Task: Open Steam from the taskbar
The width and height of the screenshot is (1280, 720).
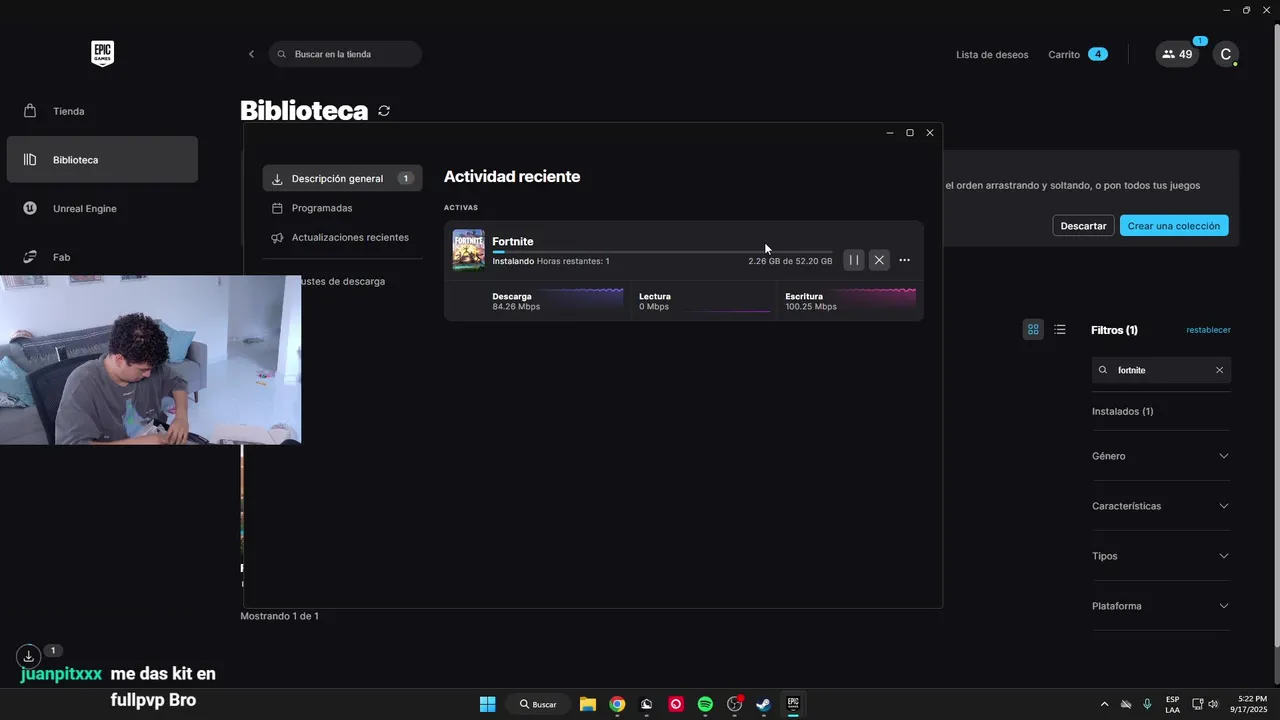Action: (763, 704)
